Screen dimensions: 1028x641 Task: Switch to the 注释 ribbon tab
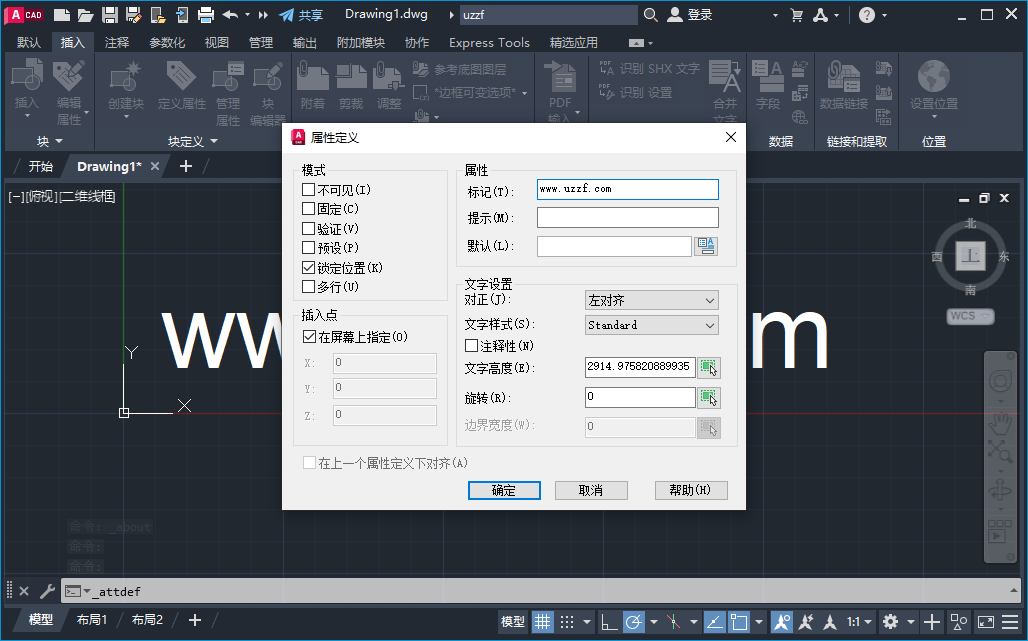pos(114,42)
